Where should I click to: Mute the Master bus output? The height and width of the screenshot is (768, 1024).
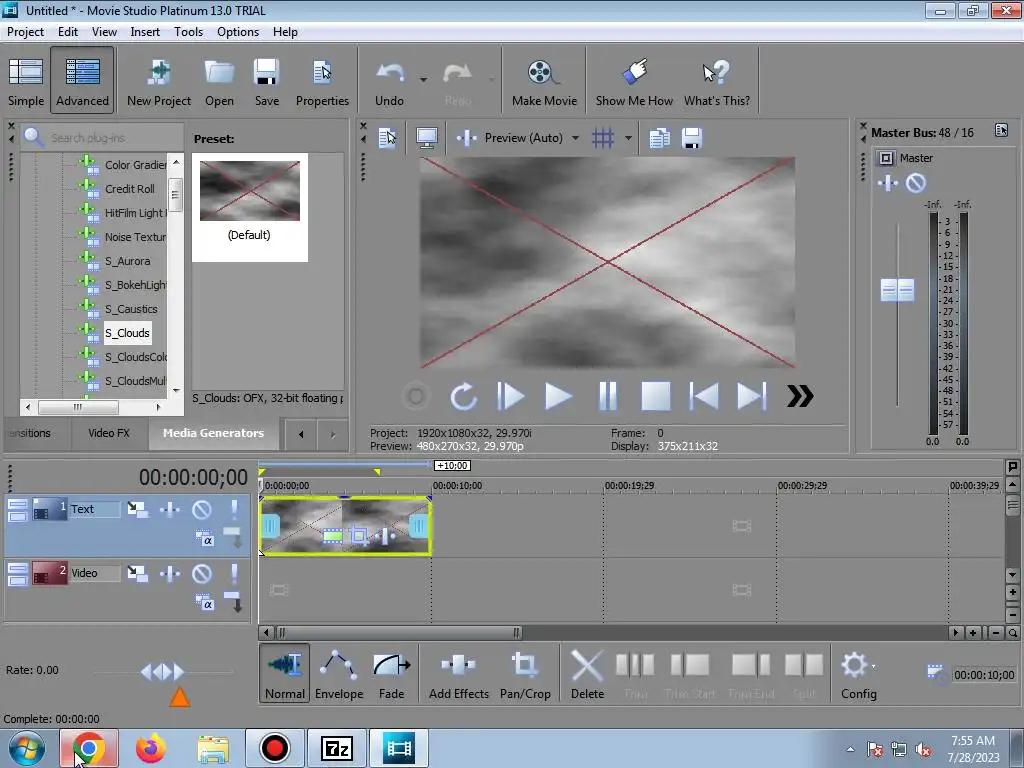[916, 184]
